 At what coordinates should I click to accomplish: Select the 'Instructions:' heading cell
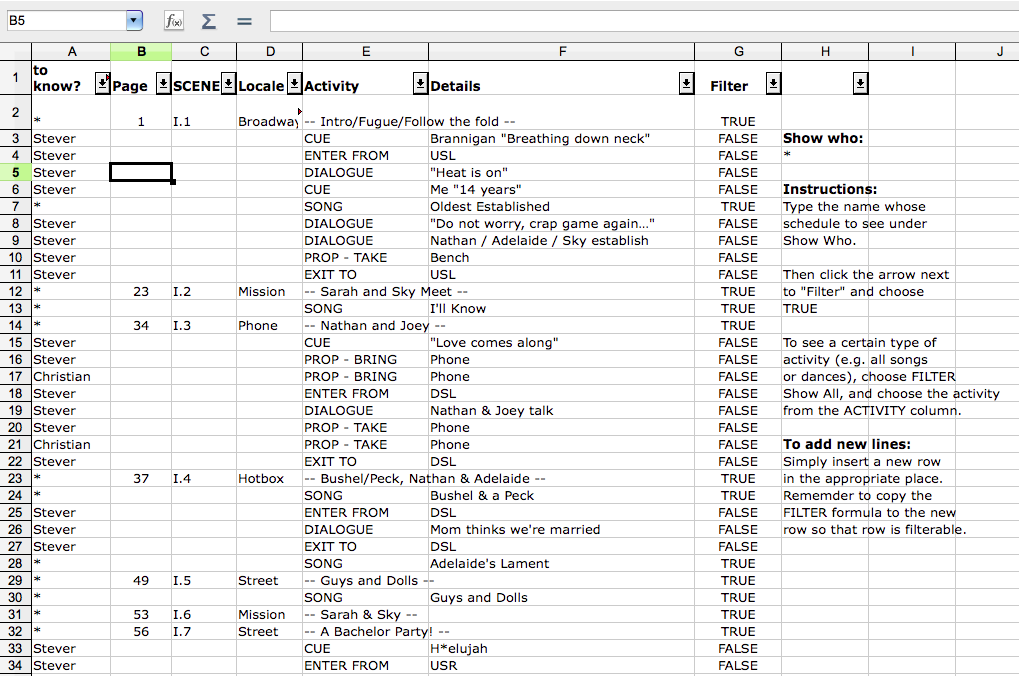click(x=825, y=190)
